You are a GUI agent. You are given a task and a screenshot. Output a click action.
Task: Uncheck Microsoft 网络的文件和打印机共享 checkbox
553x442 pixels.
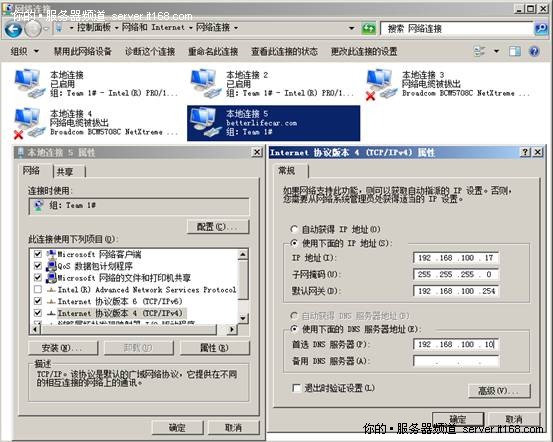(x=38, y=278)
